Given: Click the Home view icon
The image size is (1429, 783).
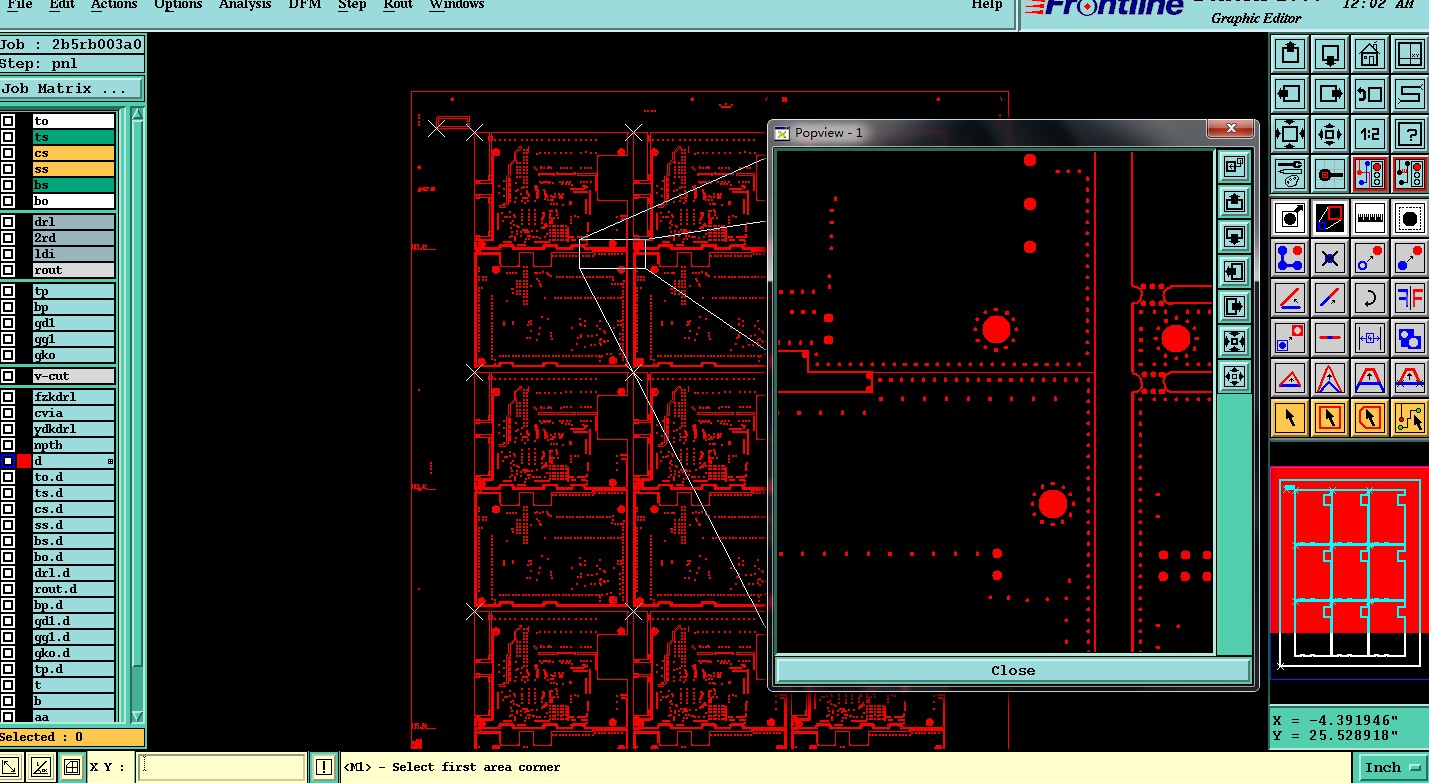Looking at the screenshot, I should [1370, 54].
